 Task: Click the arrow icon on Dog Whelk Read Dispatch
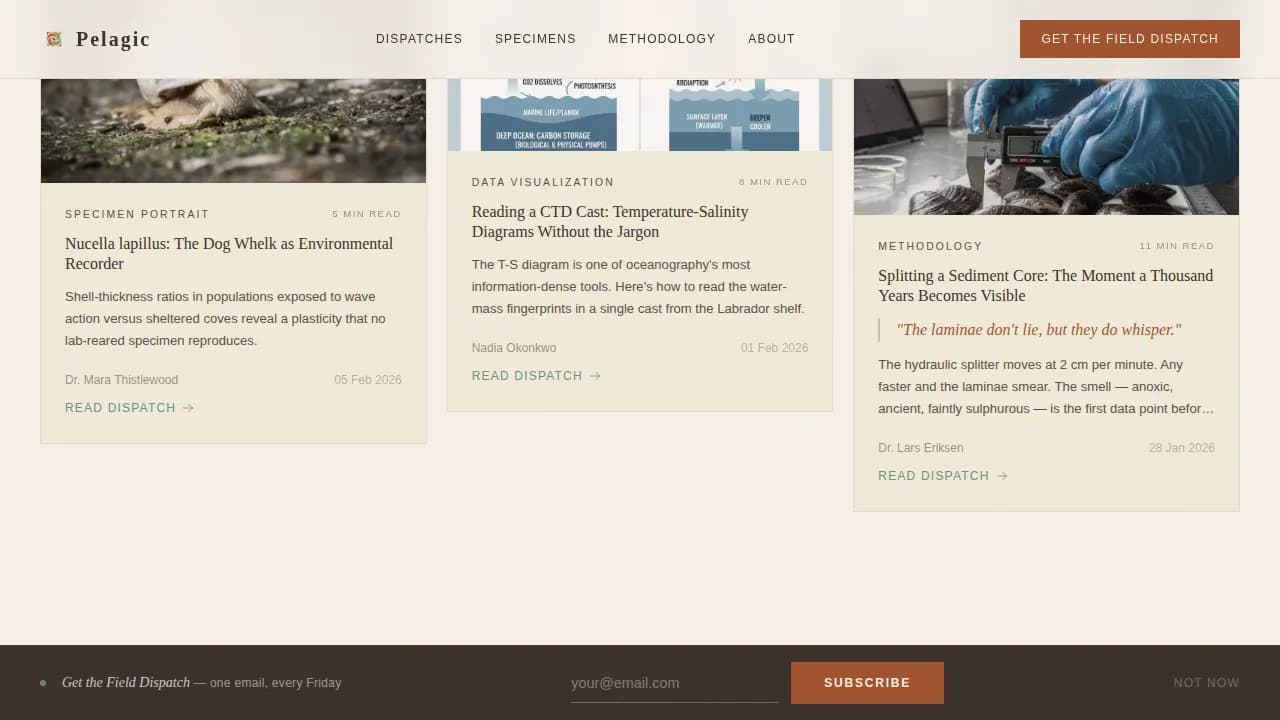point(188,408)
